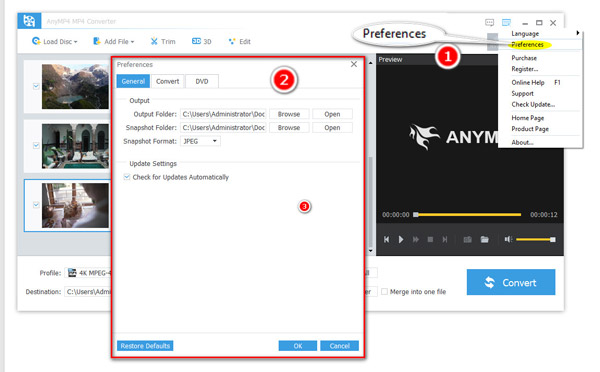Screen dimensions: 600x372
Task: Open the Output Folder location
Action: point(332,114)
